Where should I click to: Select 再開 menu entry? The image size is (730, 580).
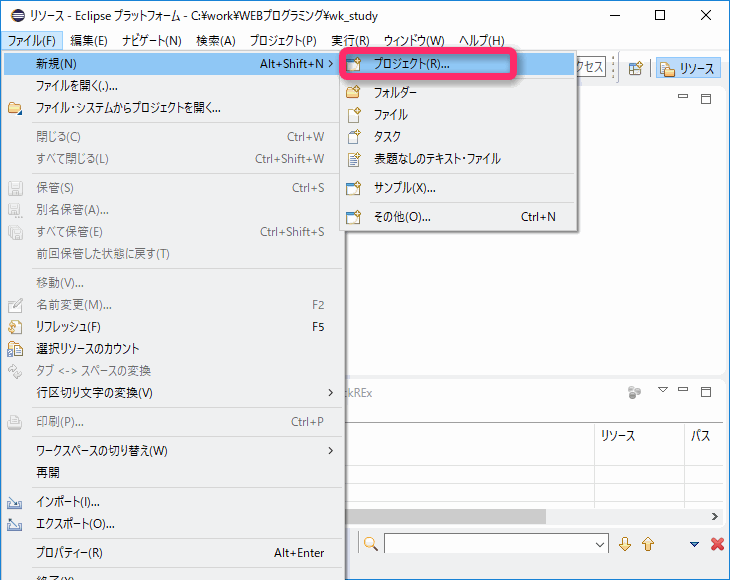tap(172, 472)
